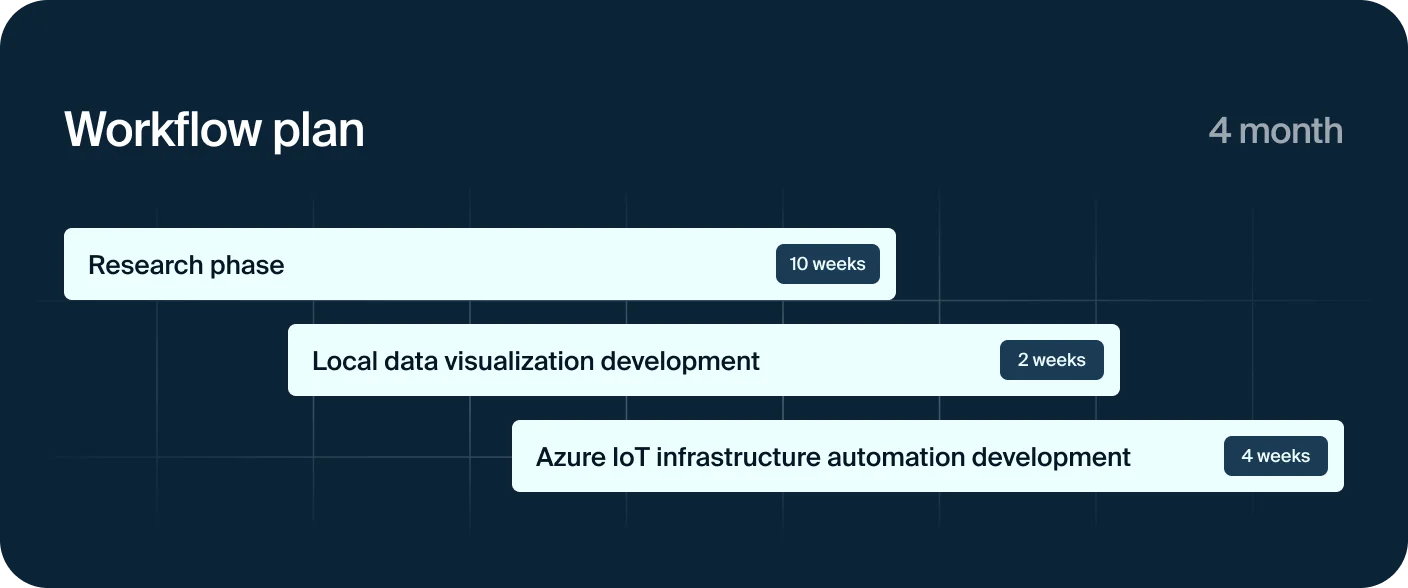Click the "10 weeks" duration badge
Viewport: 1408px width, 588px height.
point(828,264)
